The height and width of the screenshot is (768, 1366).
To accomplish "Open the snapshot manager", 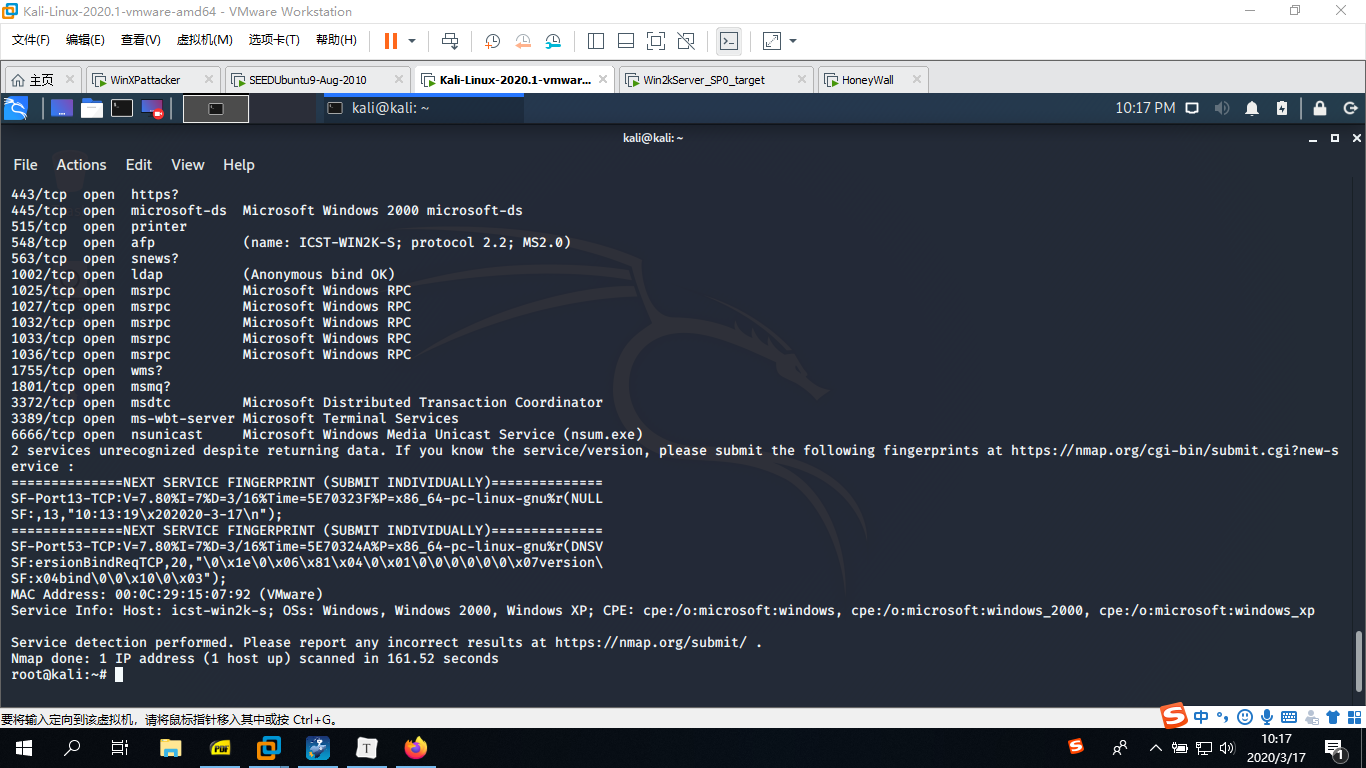I will pos(553,41).
